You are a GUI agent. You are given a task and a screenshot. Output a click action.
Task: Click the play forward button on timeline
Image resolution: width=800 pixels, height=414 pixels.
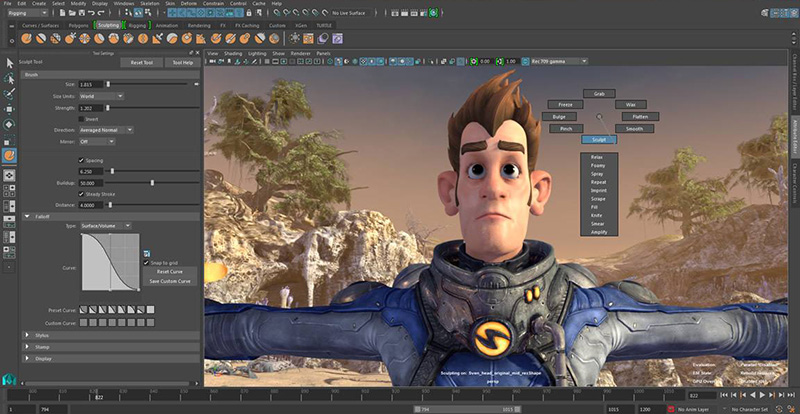pos(762,395)
